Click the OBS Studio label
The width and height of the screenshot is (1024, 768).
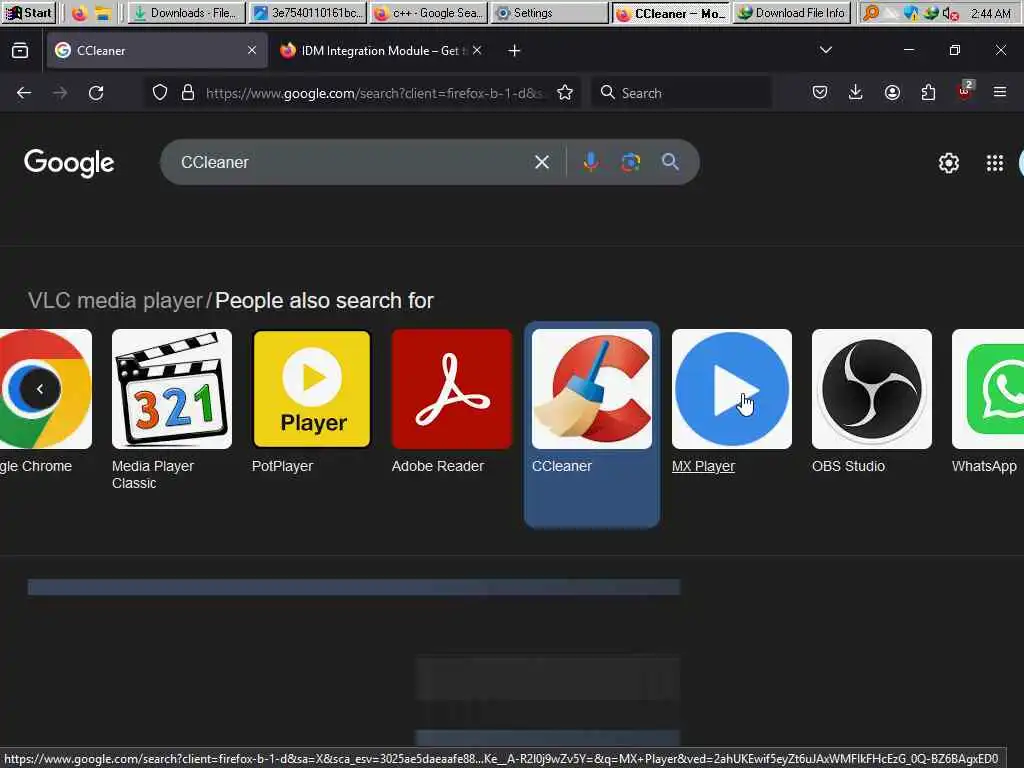pyautogui.click(x=848, y=466)
